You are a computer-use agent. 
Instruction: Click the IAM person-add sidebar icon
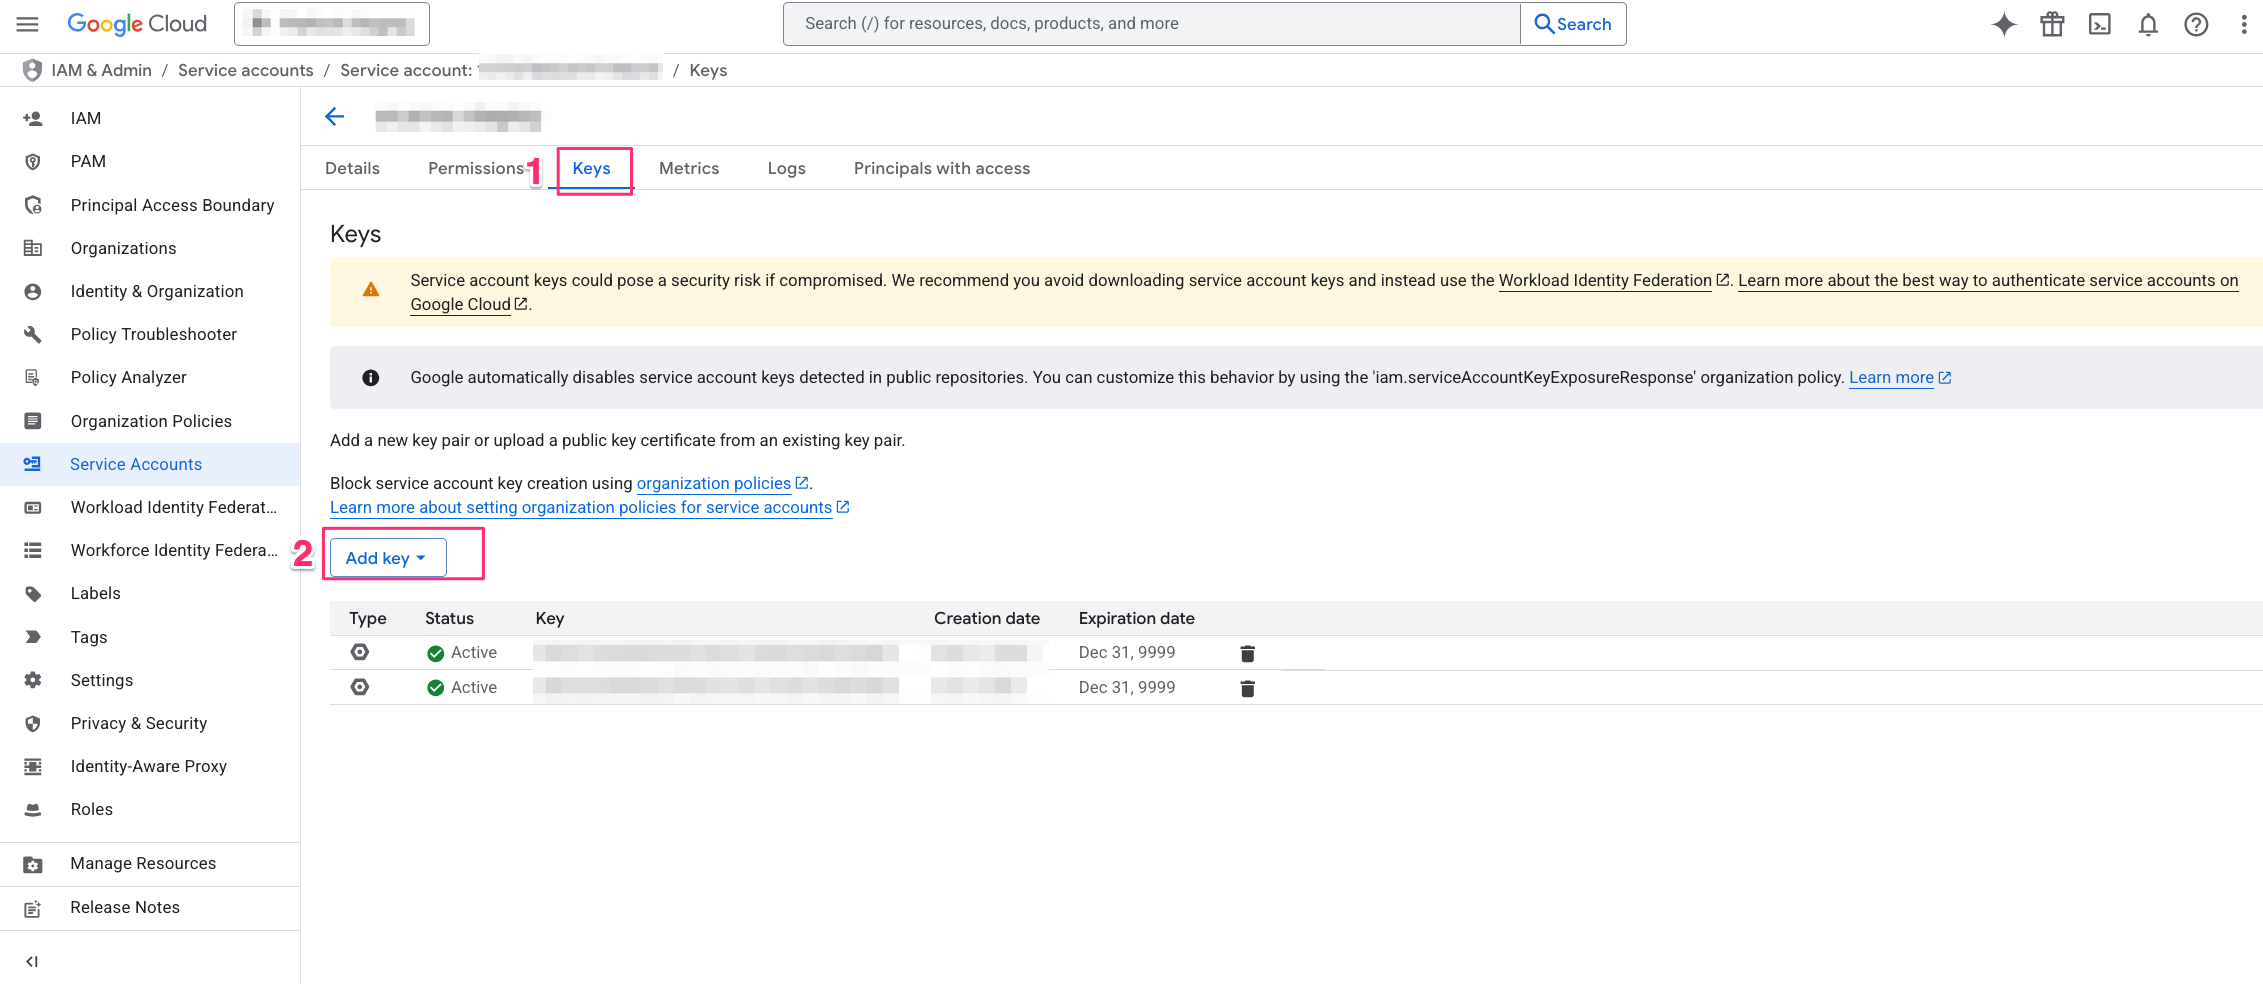[33, 118]
